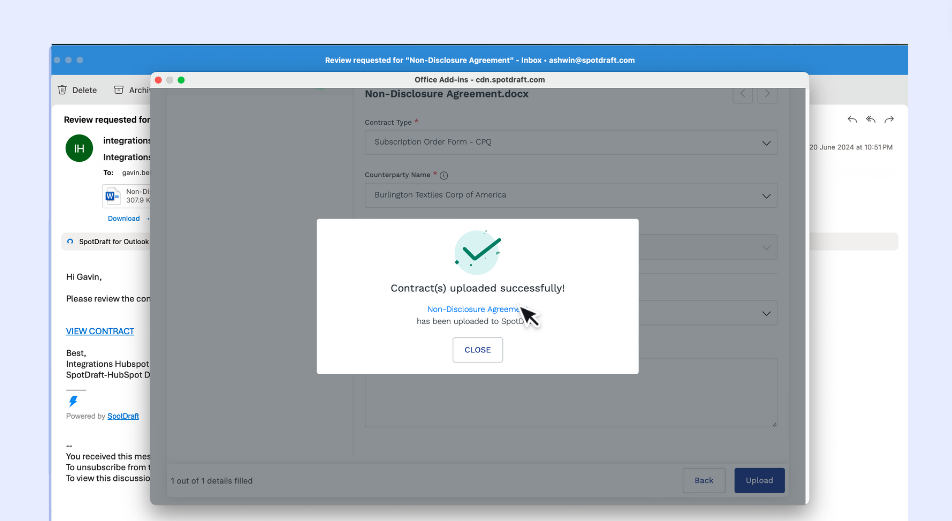Select '1 out of 1 details filled' text

(x=211, y=481)
